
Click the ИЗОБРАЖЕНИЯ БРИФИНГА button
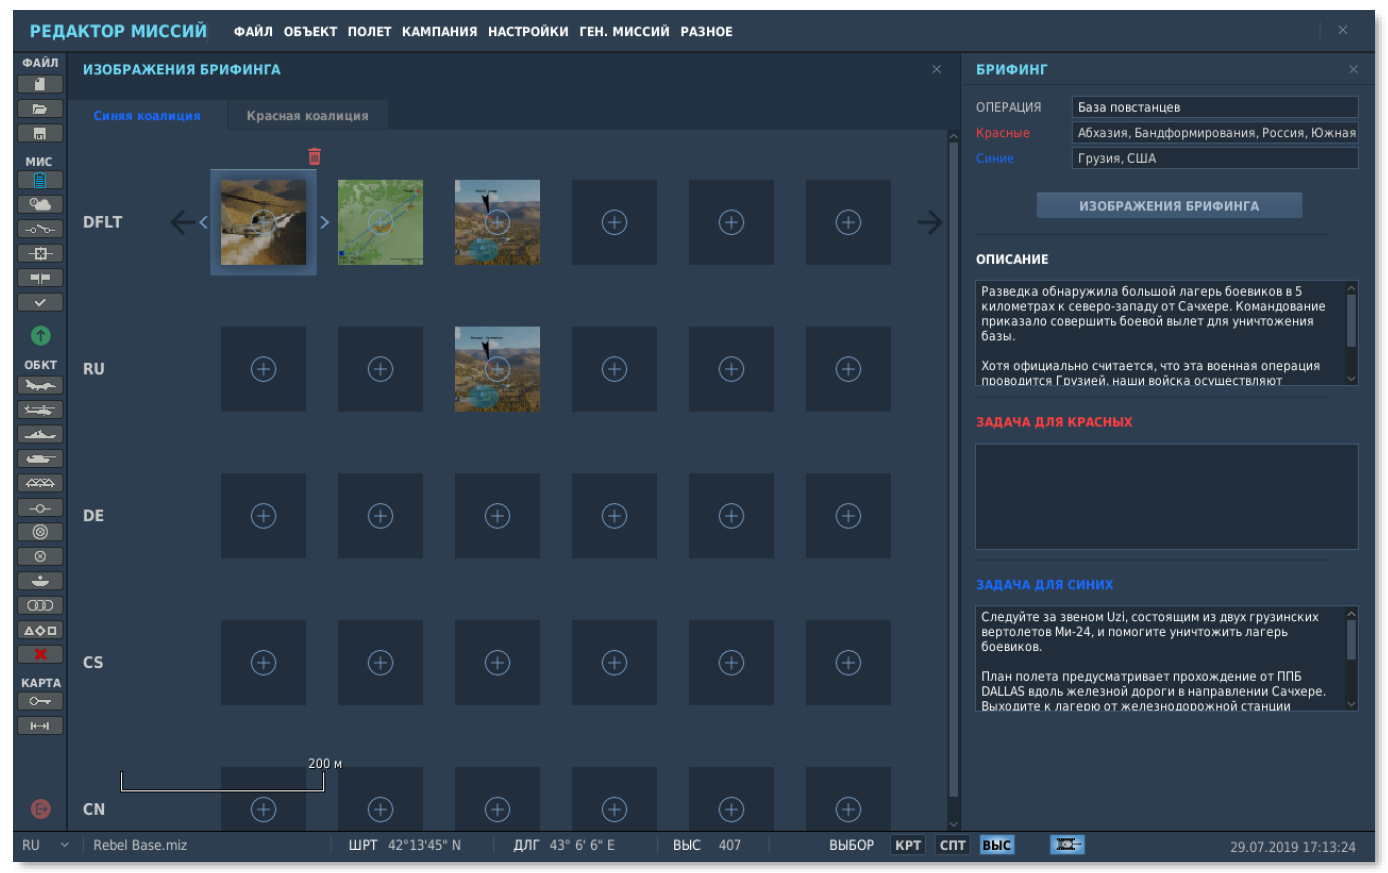tap(1168, 206)
